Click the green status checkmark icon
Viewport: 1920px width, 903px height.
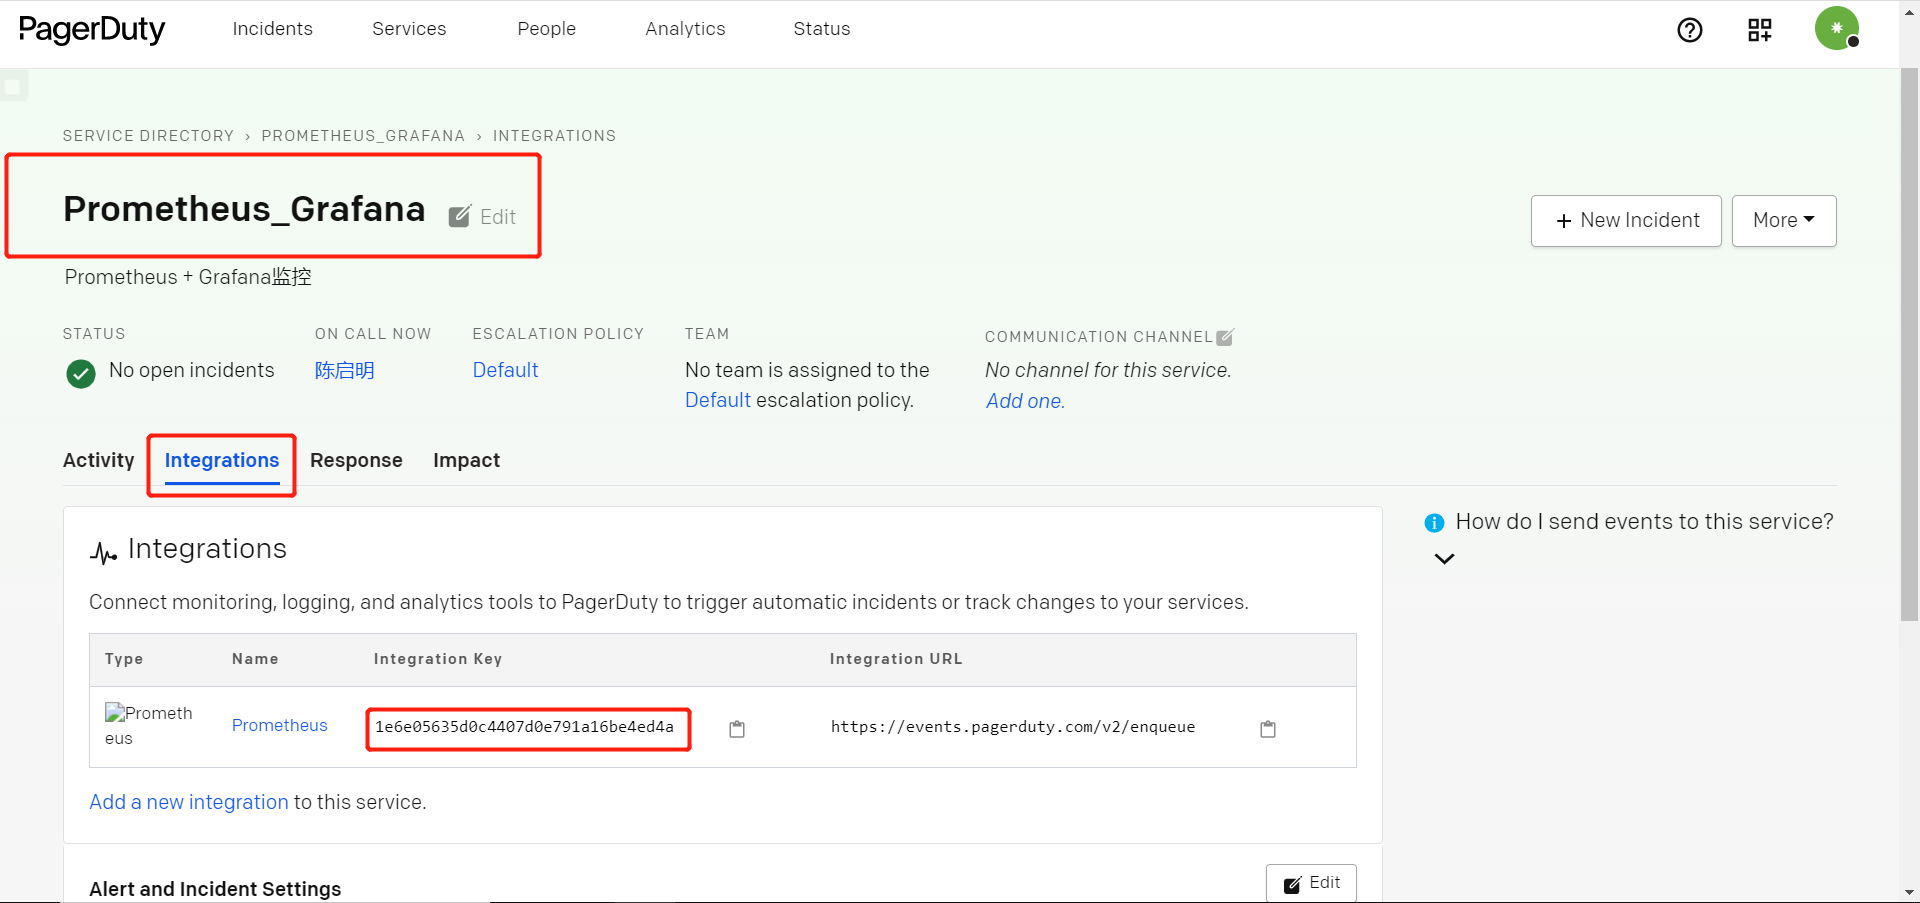(81, 374)
